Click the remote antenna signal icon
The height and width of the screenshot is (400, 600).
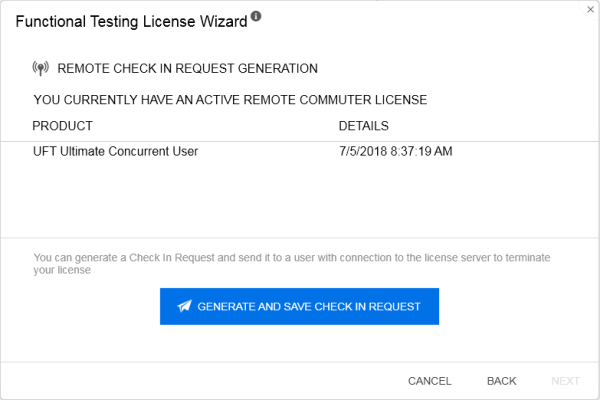pyautogui.click(x=41, y=69)
